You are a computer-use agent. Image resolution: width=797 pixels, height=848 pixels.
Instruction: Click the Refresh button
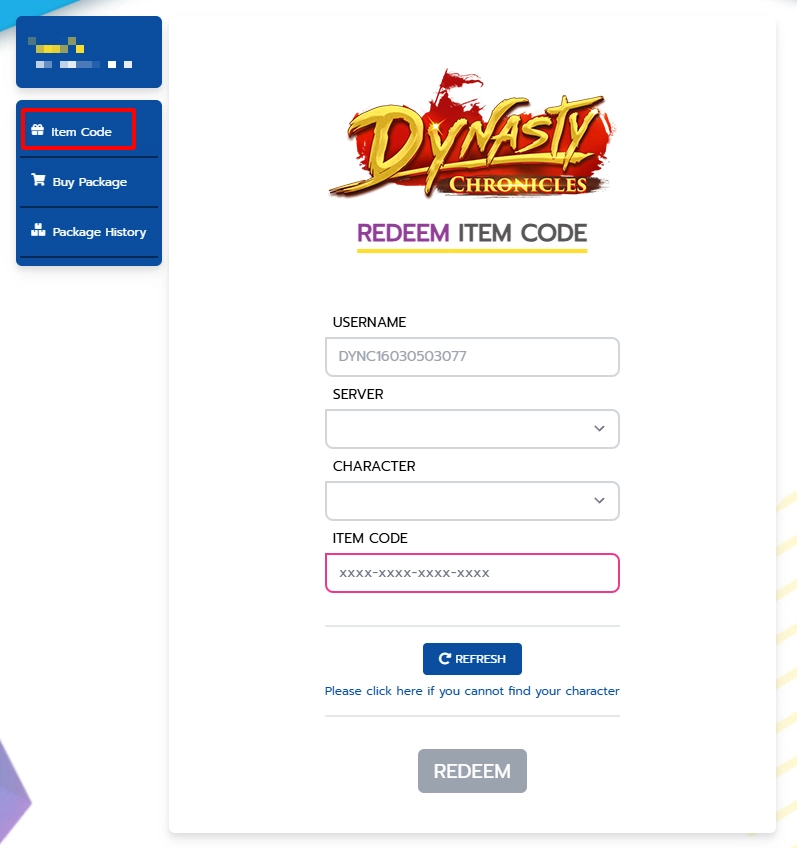pyautogui.click(x=472, y=659)
